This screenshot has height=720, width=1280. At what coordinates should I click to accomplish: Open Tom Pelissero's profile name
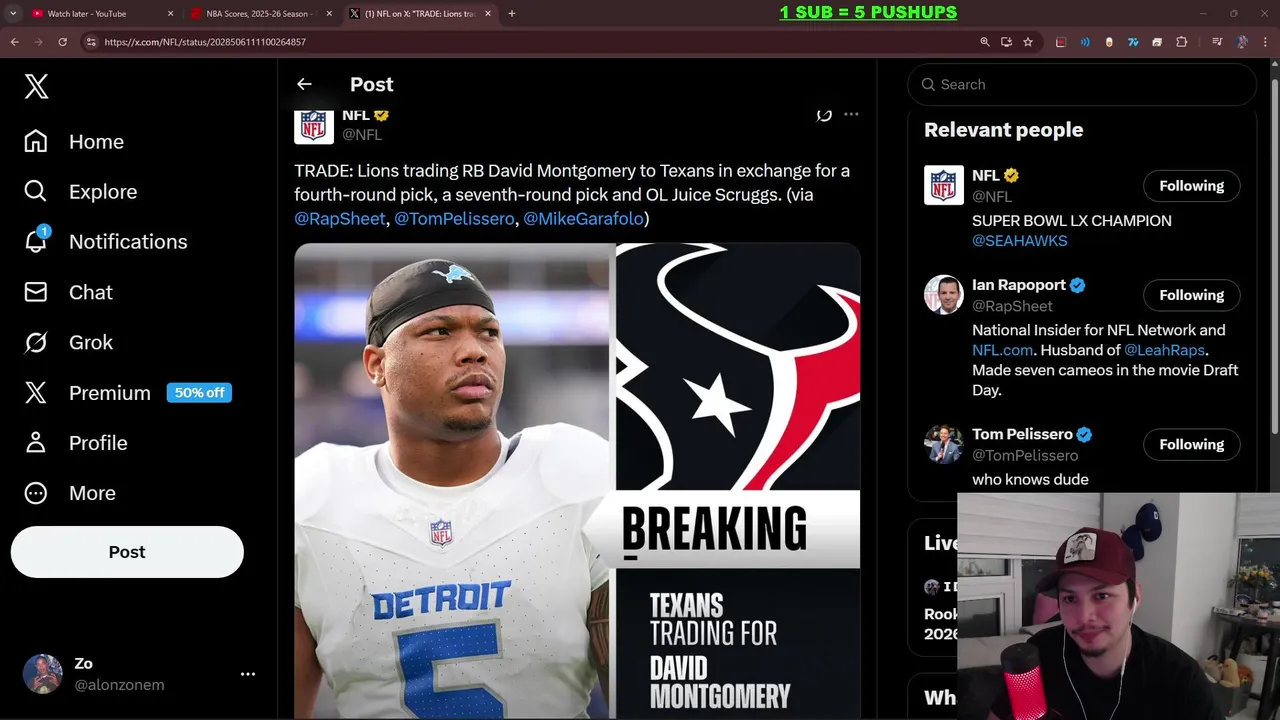click(x=1022, y=434)
